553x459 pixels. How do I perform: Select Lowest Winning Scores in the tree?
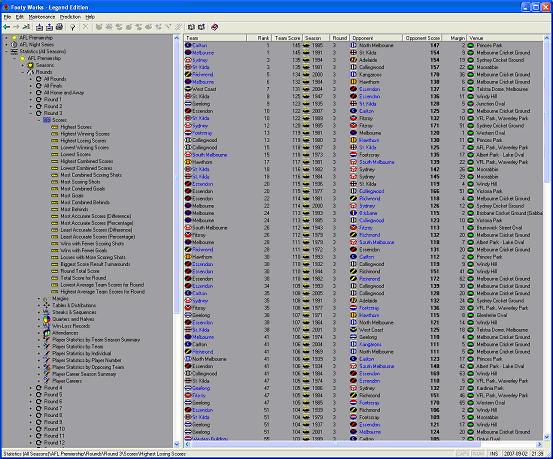85,148
